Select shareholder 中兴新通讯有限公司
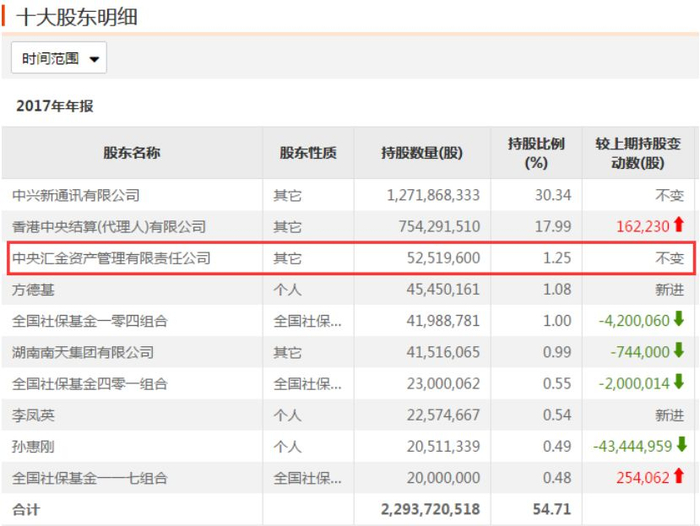The width and height of the screenshot is (700, 526). point(76,195)
